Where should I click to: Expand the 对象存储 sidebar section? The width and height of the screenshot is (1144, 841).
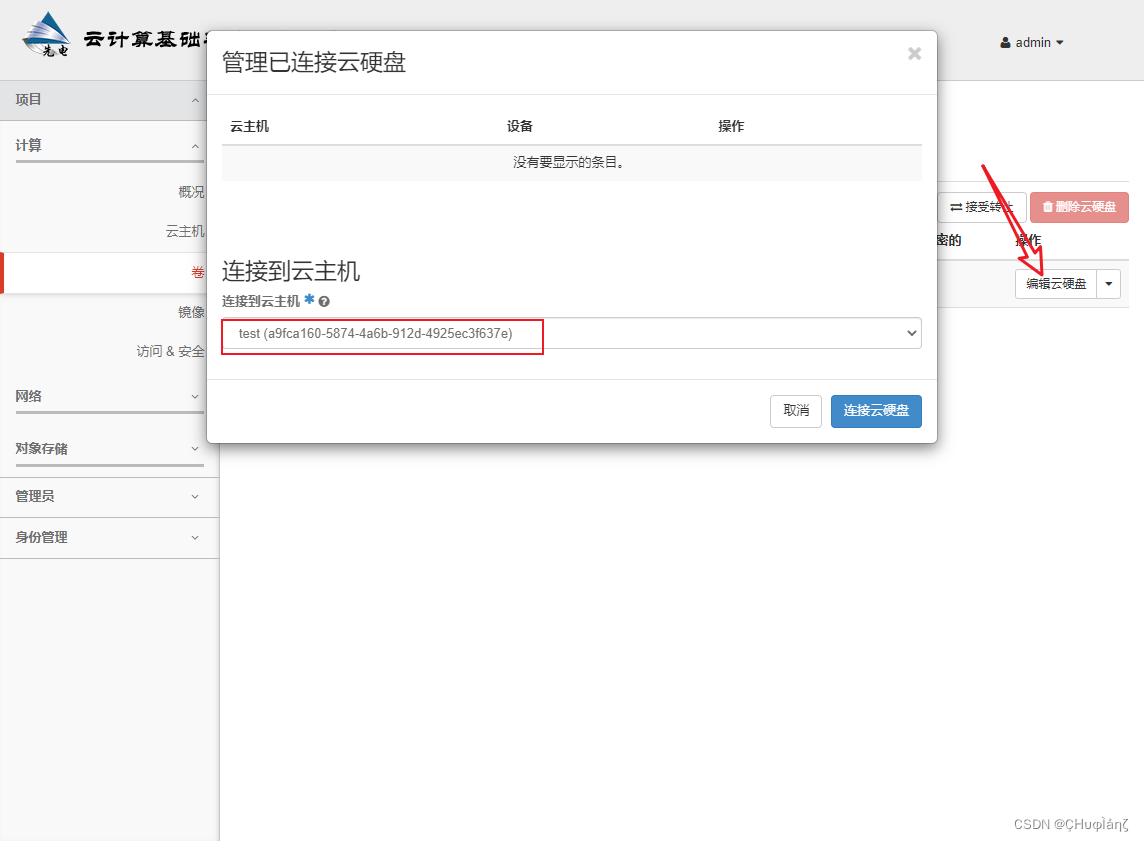point(109,449)
